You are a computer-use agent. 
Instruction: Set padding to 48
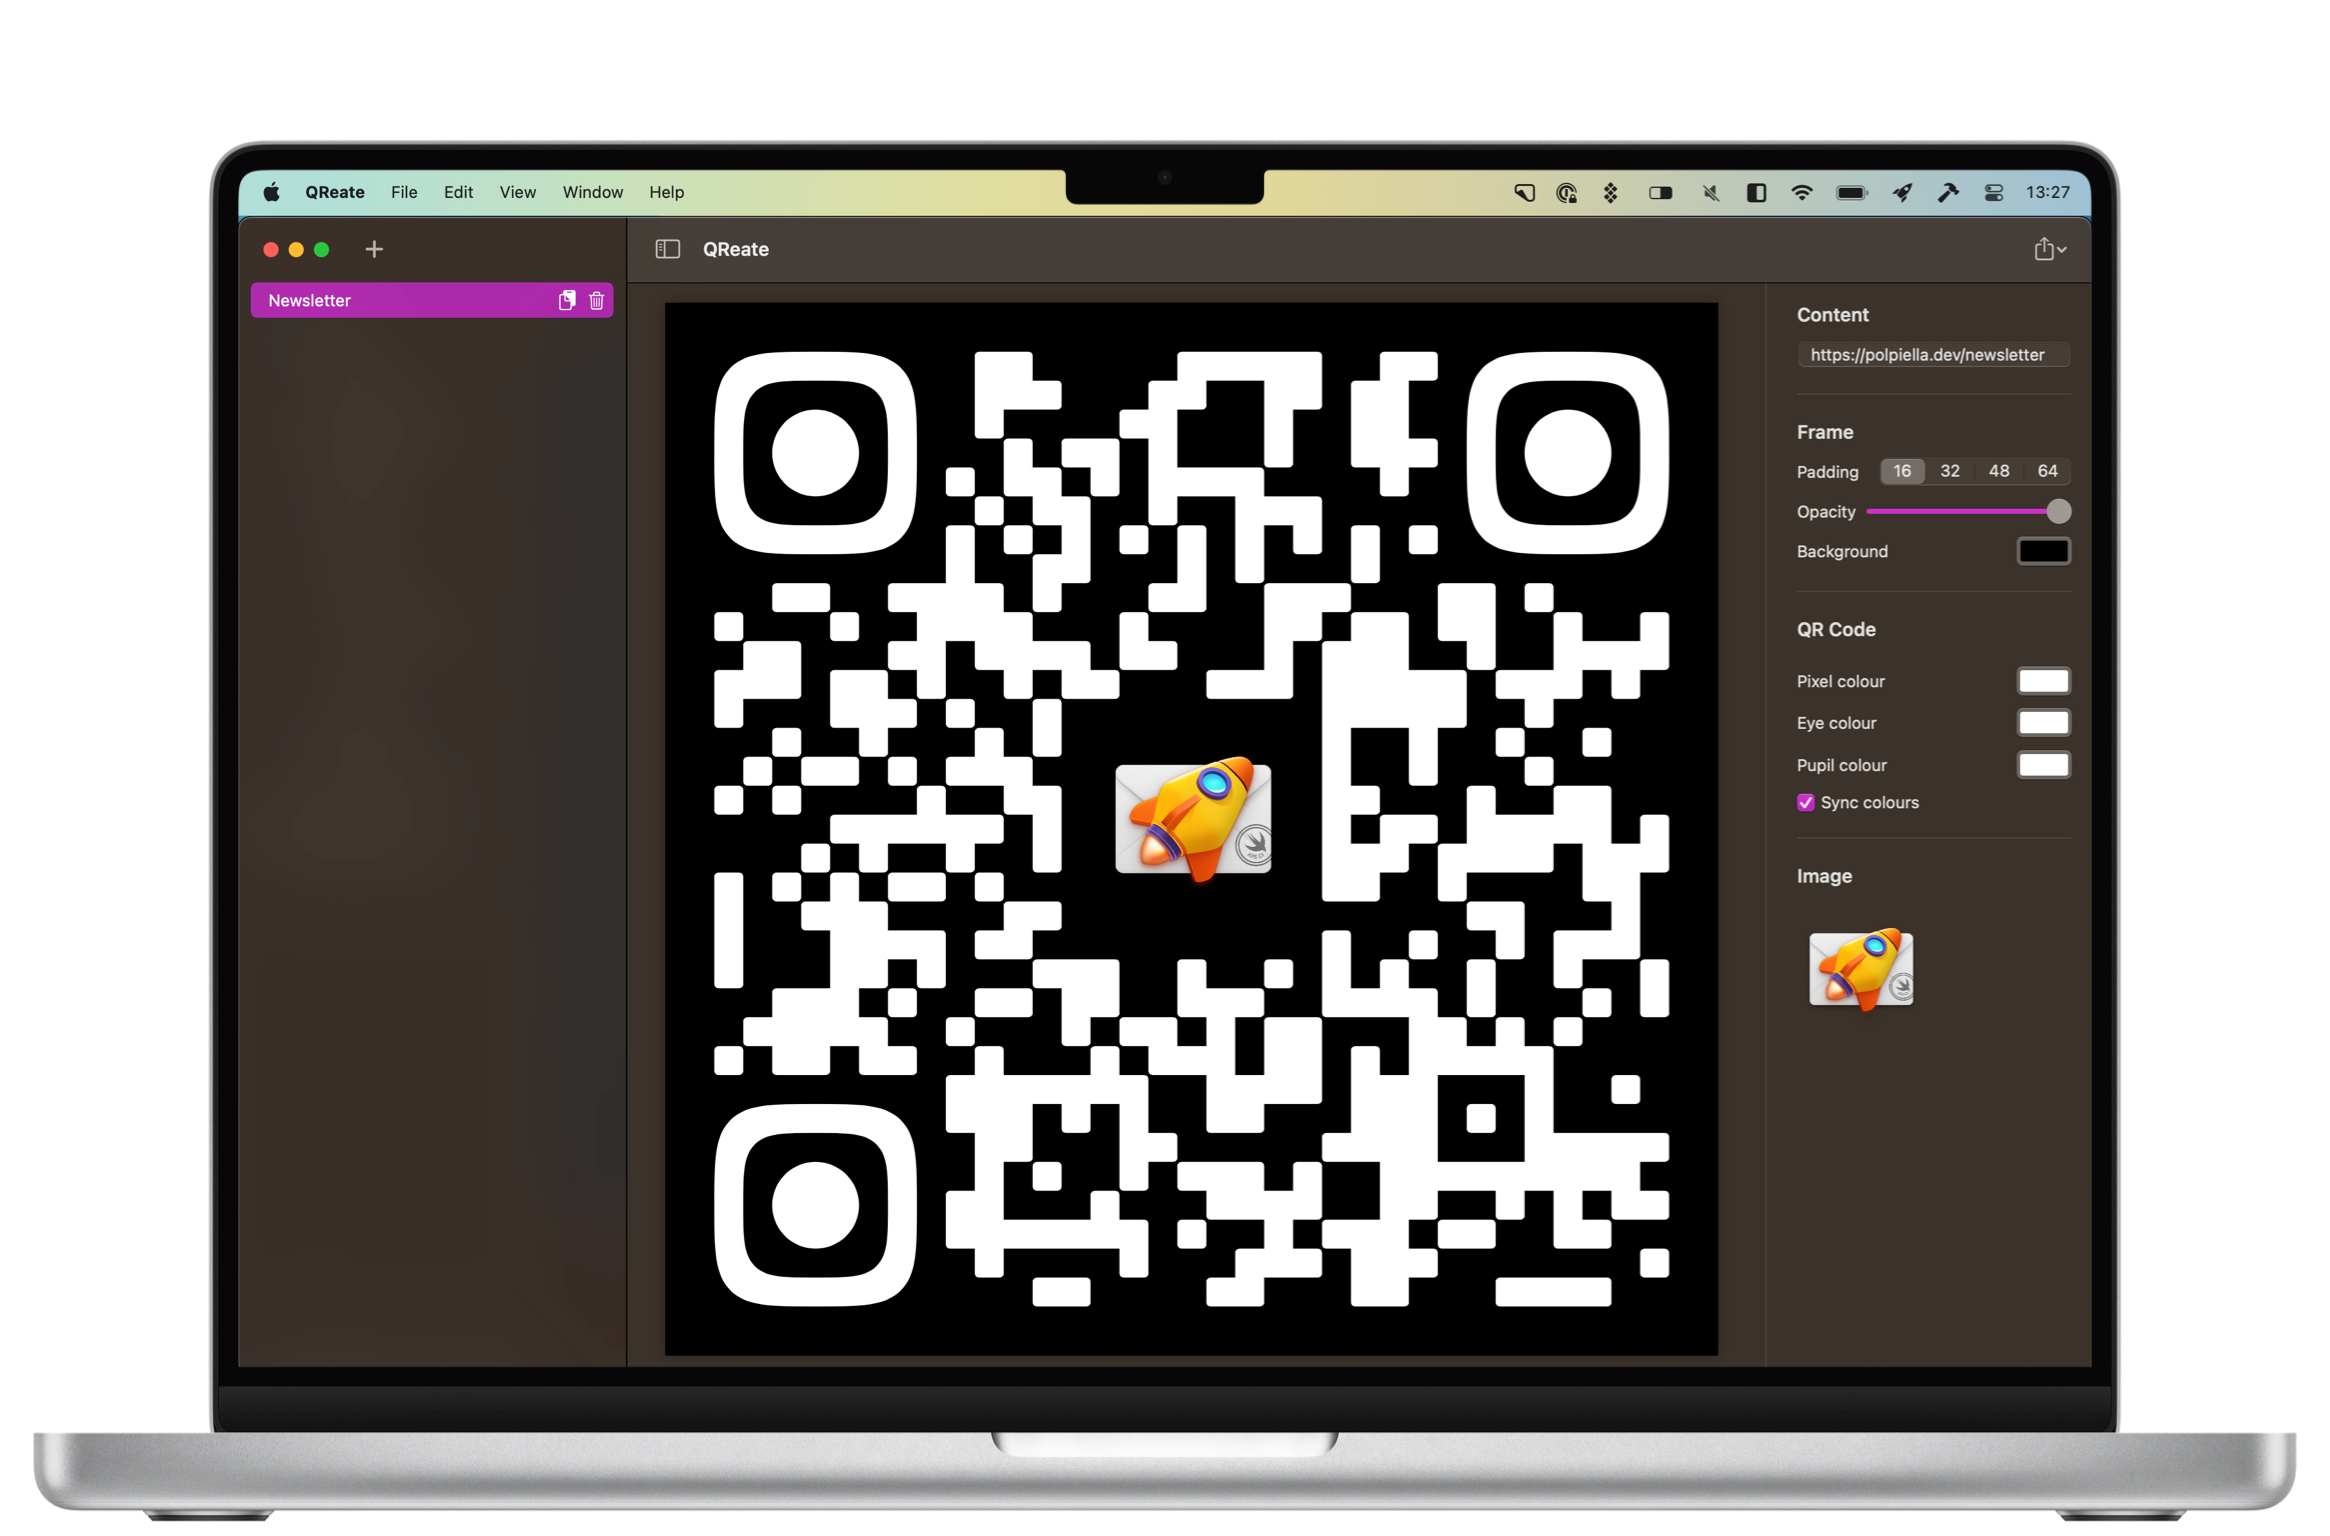(1998, 471)
